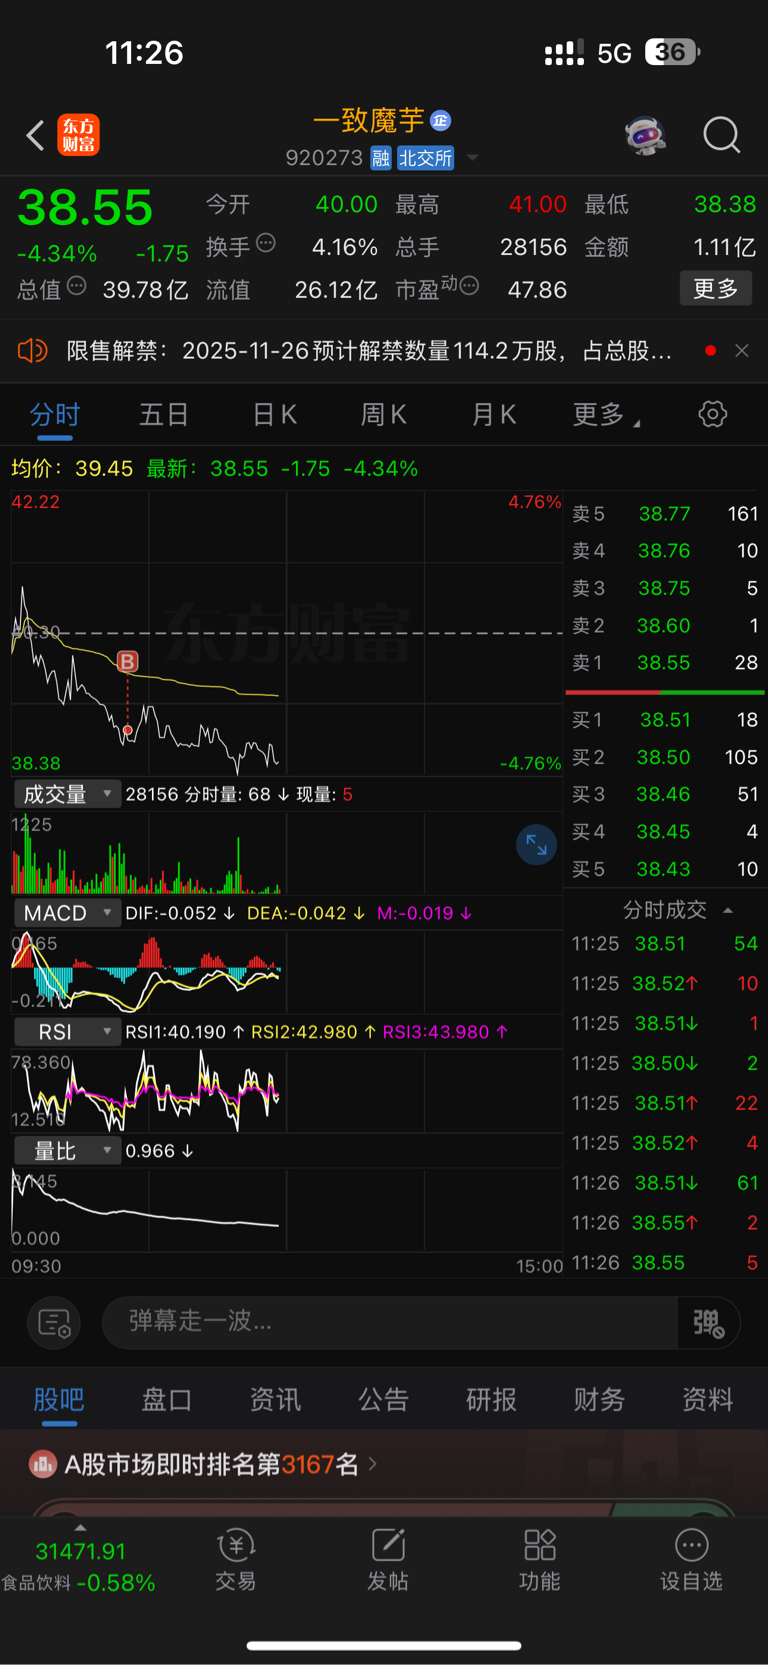Open the 研报 tab

[491, 1399]
